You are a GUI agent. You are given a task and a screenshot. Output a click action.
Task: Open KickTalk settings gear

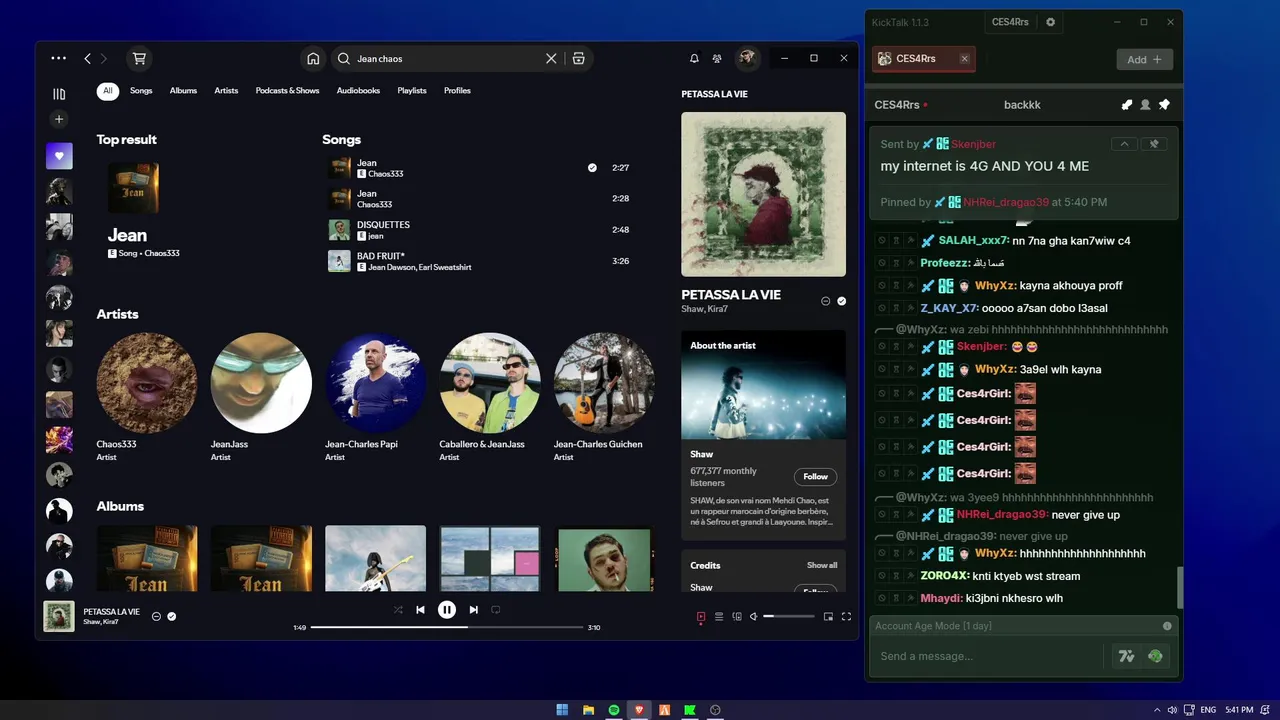(1050, 22)
